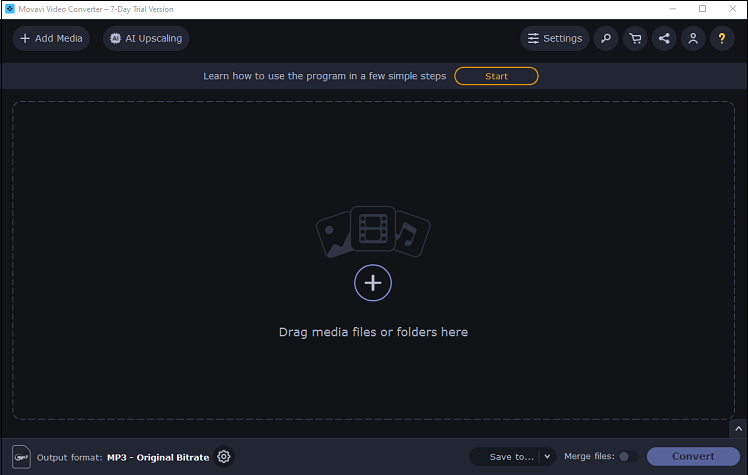Open the Settings menu
748x475 pixels.
(x=554, y=38)
